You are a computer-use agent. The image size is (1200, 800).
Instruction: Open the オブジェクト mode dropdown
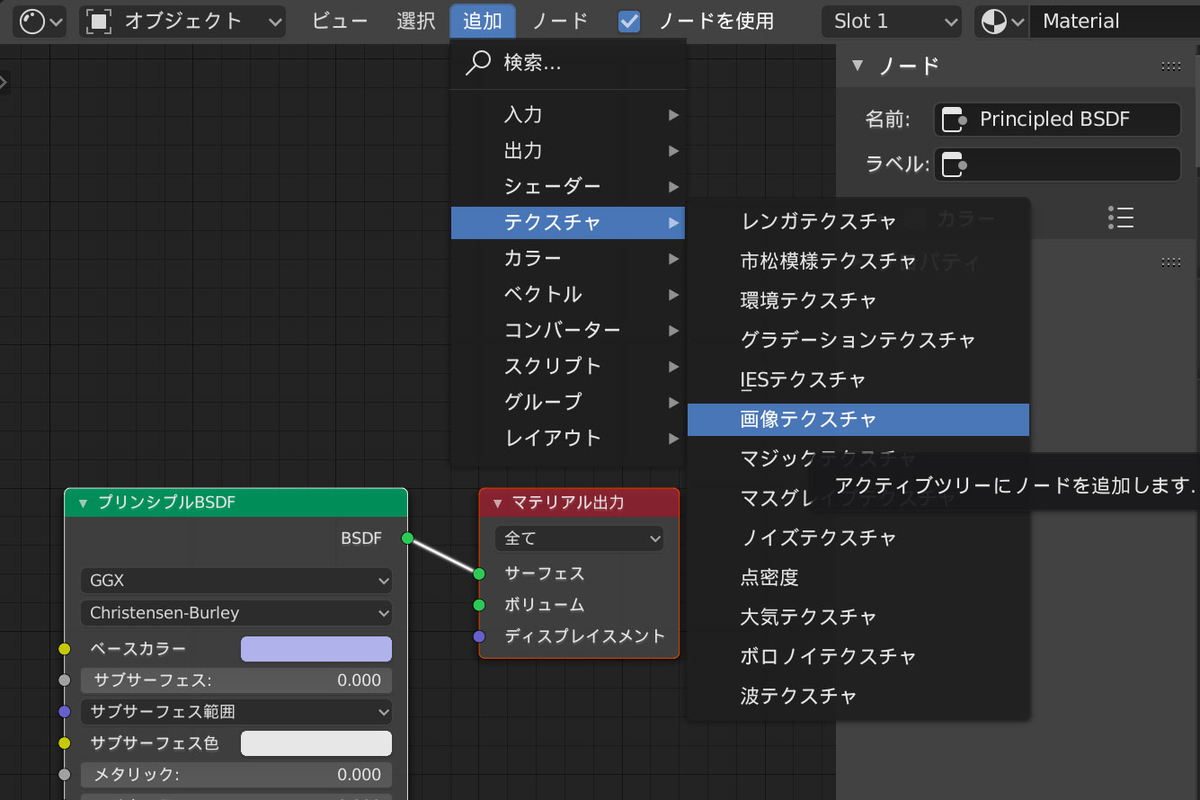click(182, 20)
